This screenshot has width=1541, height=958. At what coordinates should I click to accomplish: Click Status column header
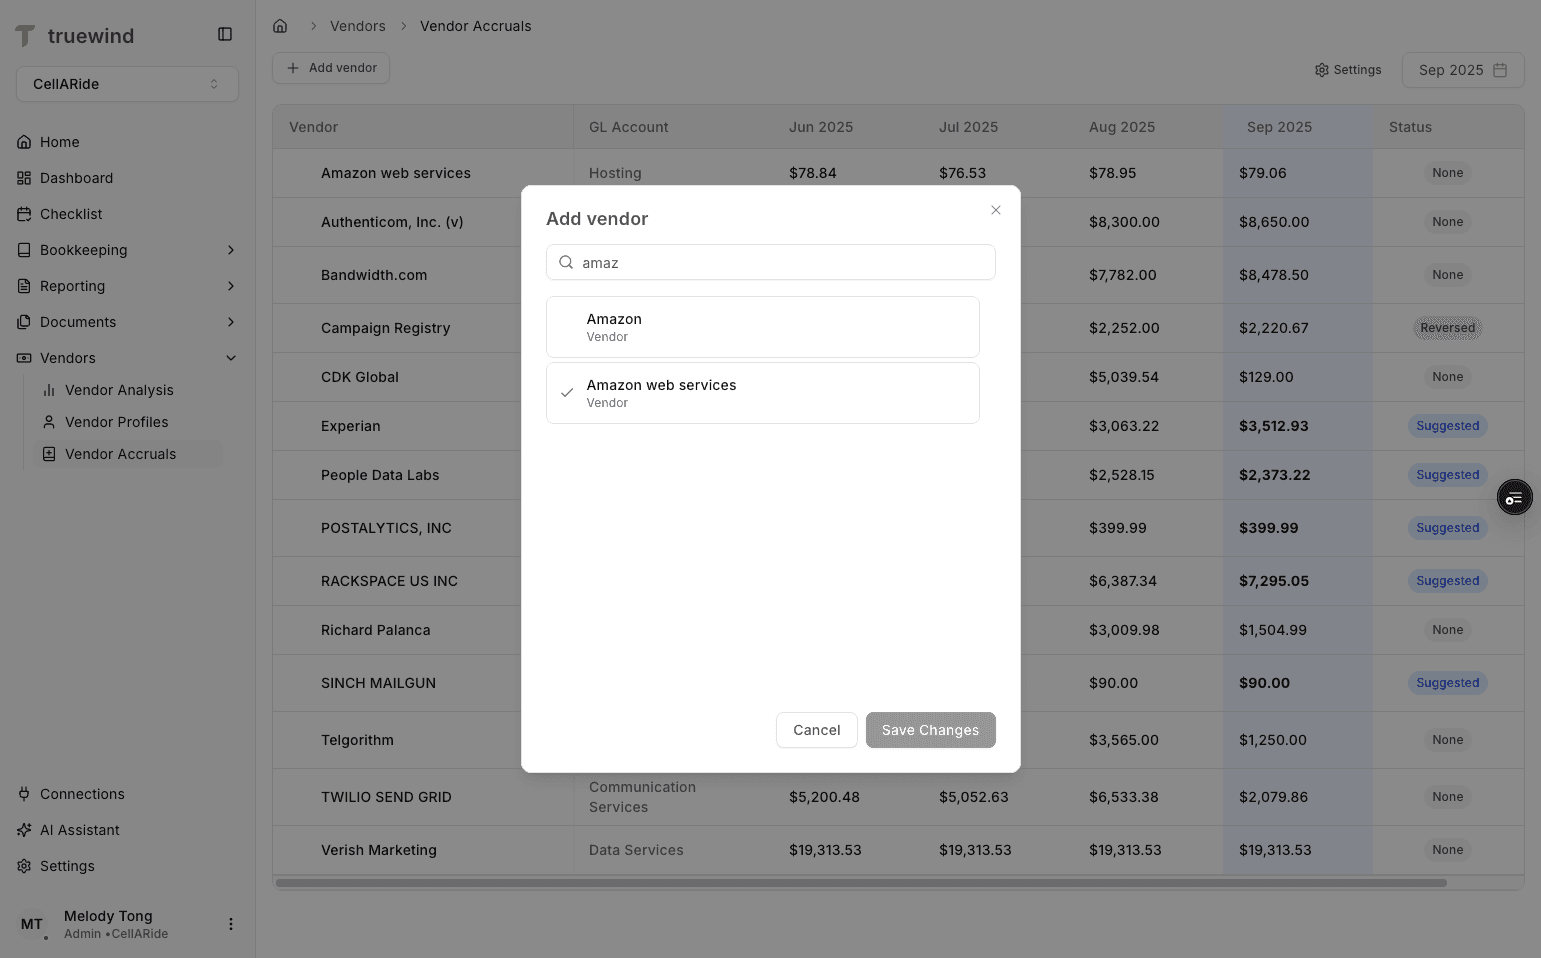click(x=1410, y=127)
